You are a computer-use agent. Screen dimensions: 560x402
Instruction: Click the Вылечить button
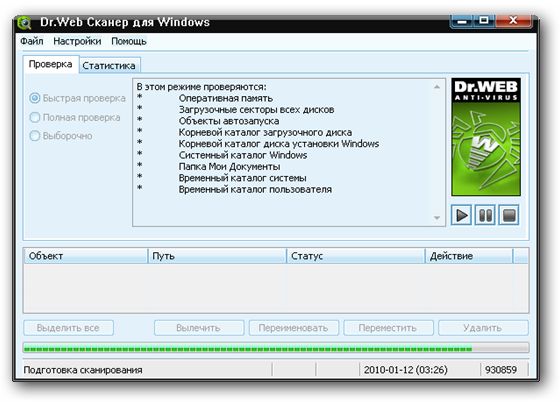[199, 328]
